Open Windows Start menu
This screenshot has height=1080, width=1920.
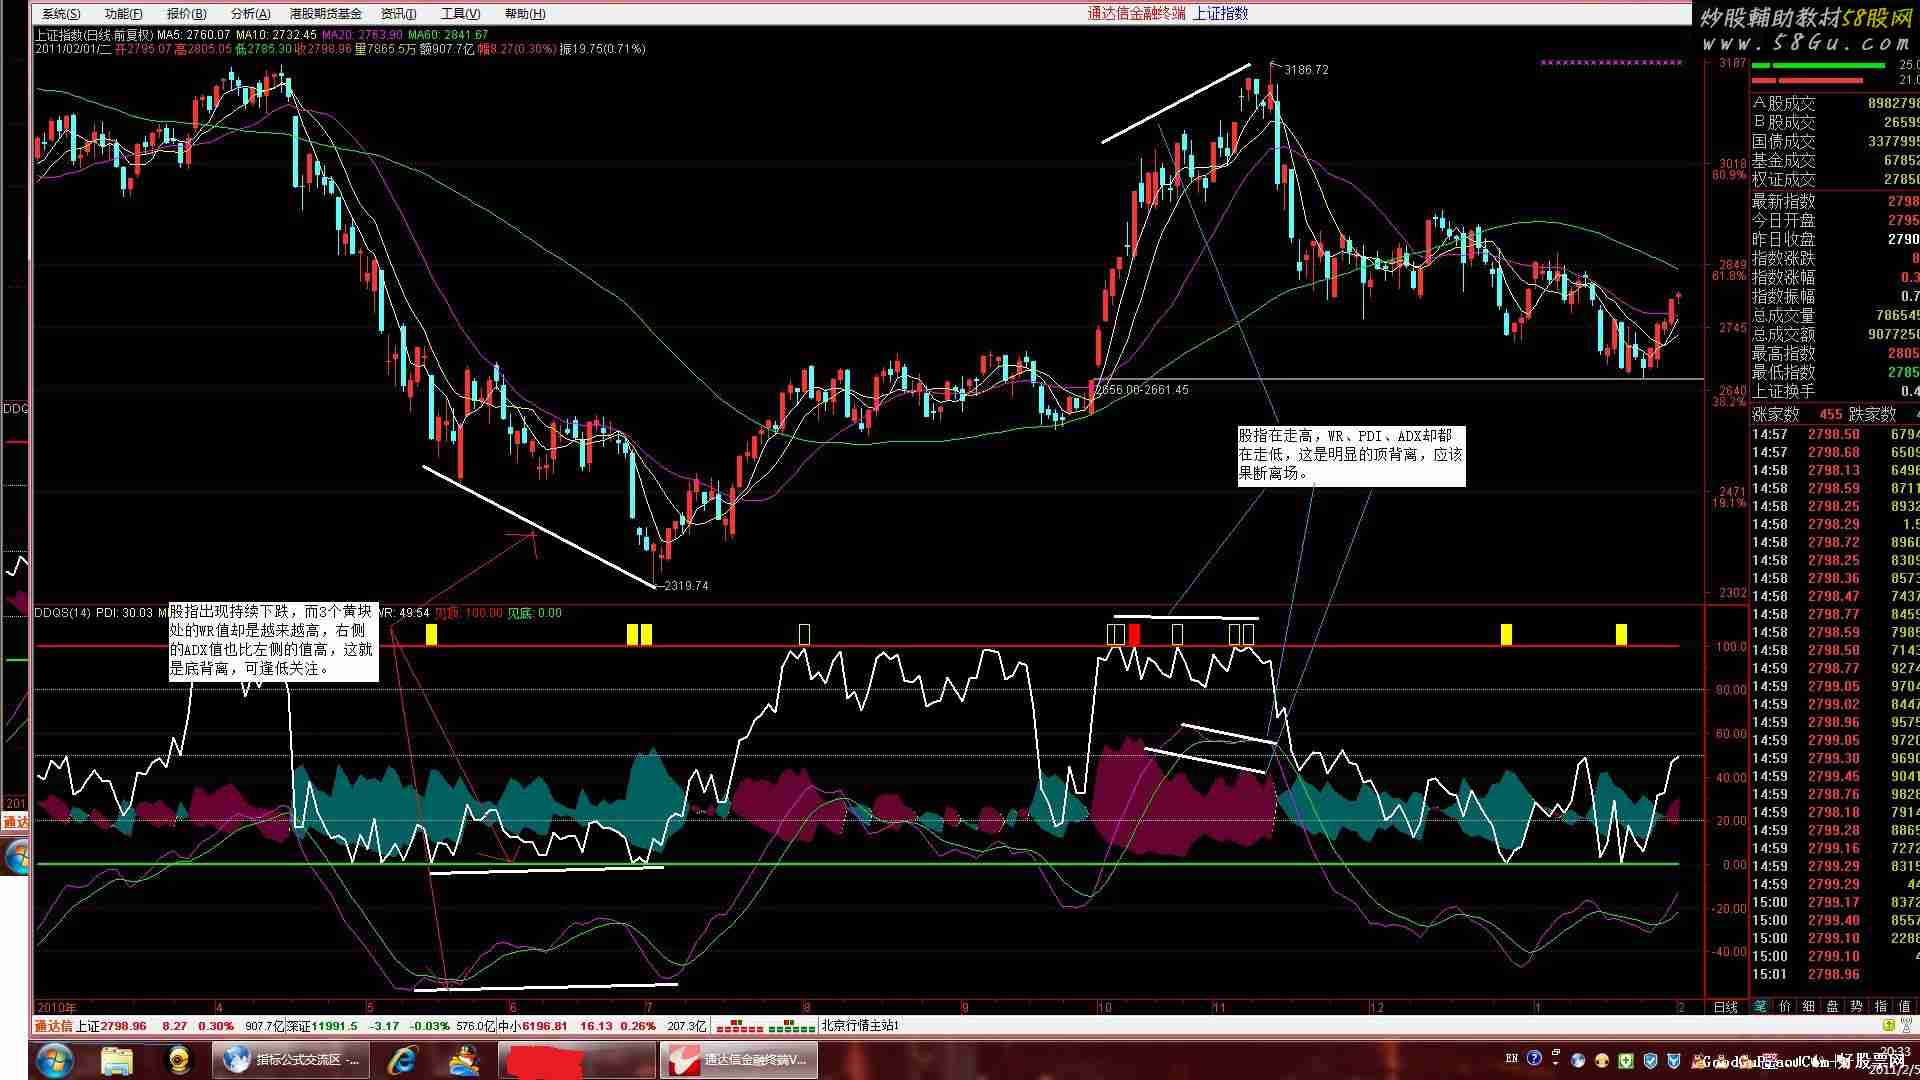coord(53,1059)
